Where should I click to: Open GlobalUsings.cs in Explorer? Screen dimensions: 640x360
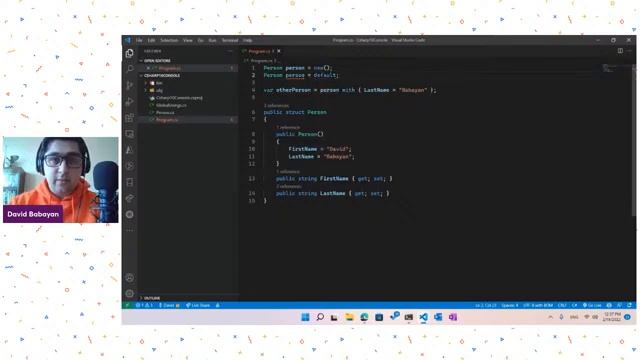171,105
